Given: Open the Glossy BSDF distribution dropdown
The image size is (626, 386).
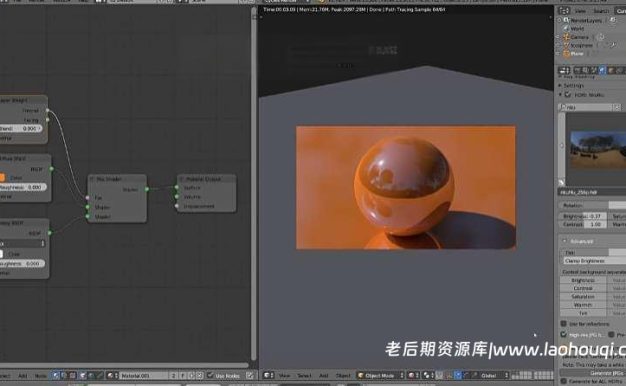Looking at the screenshot, I should (22, 243).
